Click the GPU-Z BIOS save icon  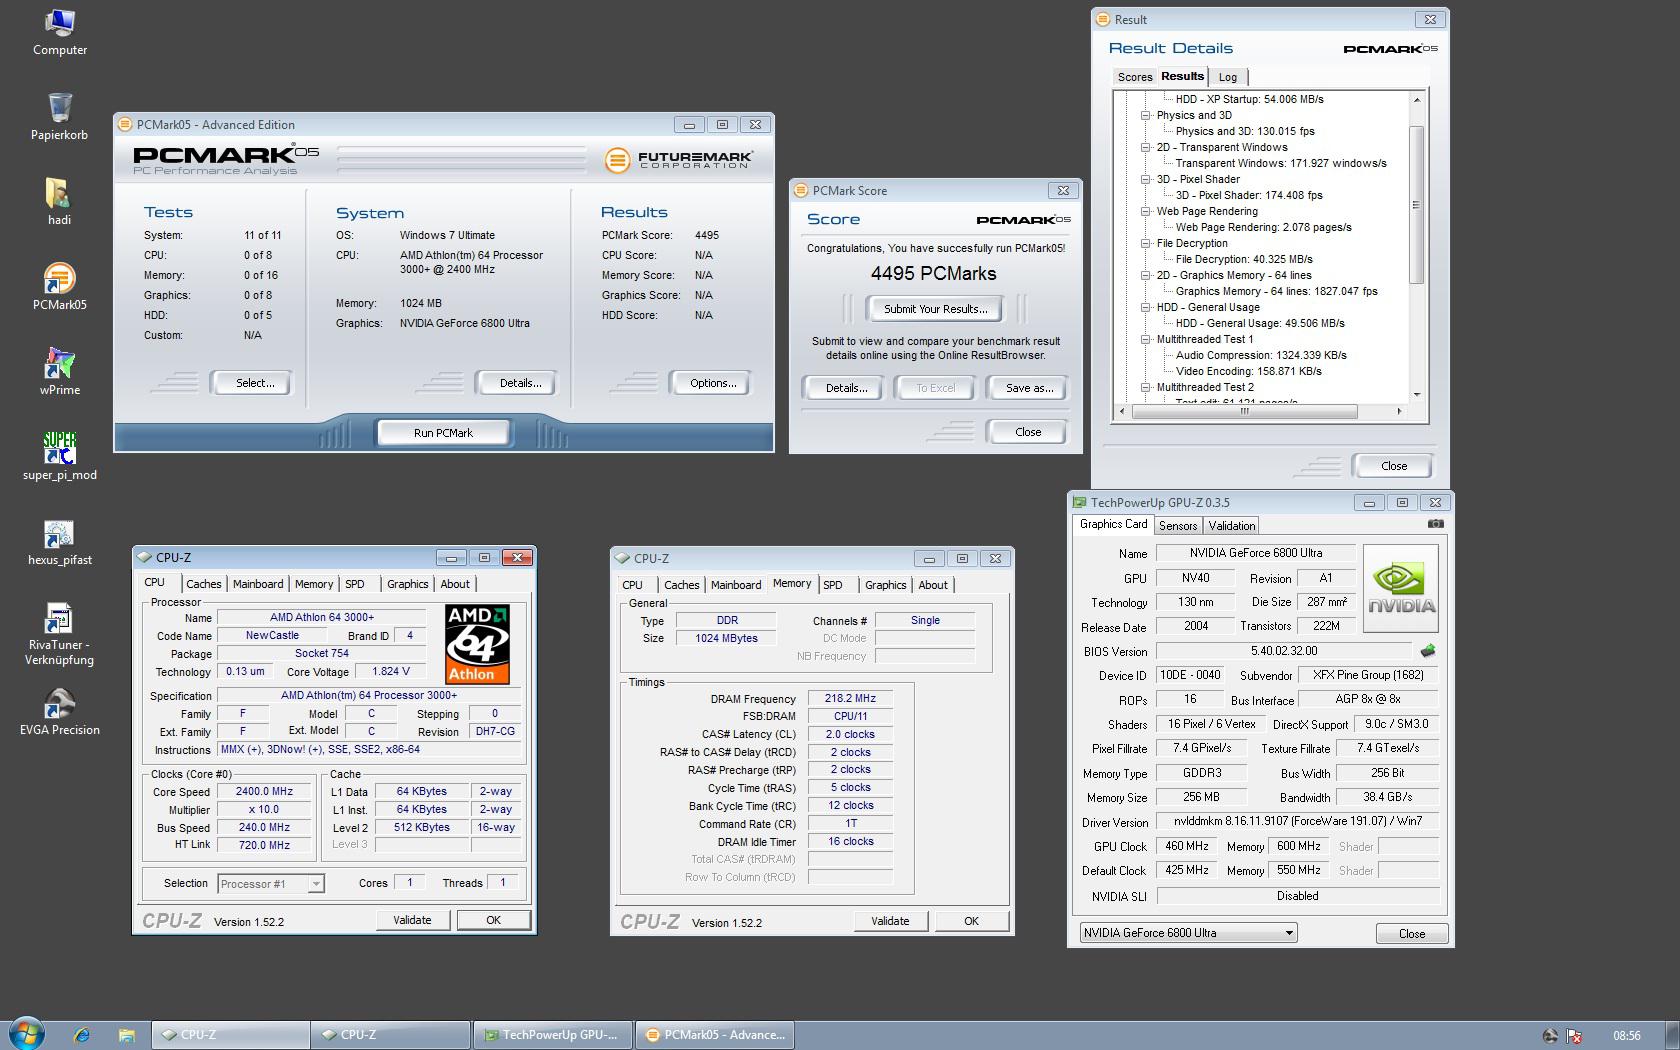pos(1428,651)
